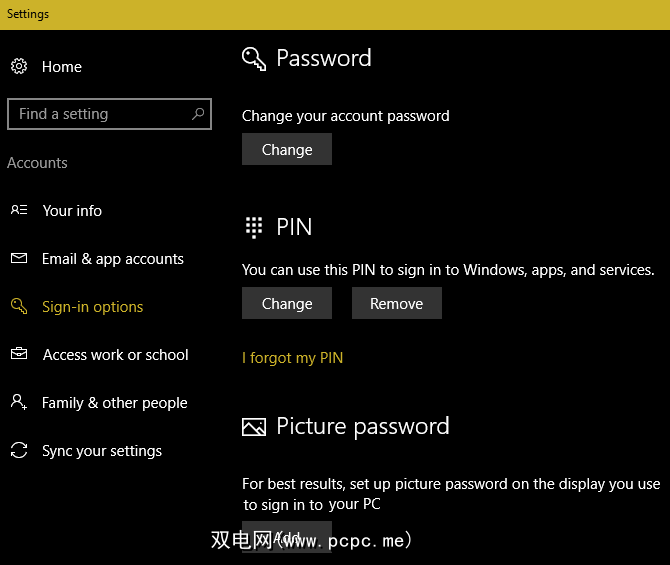Remove the PIN
Screen dimensions: 670x565
[x=397, y=304]
